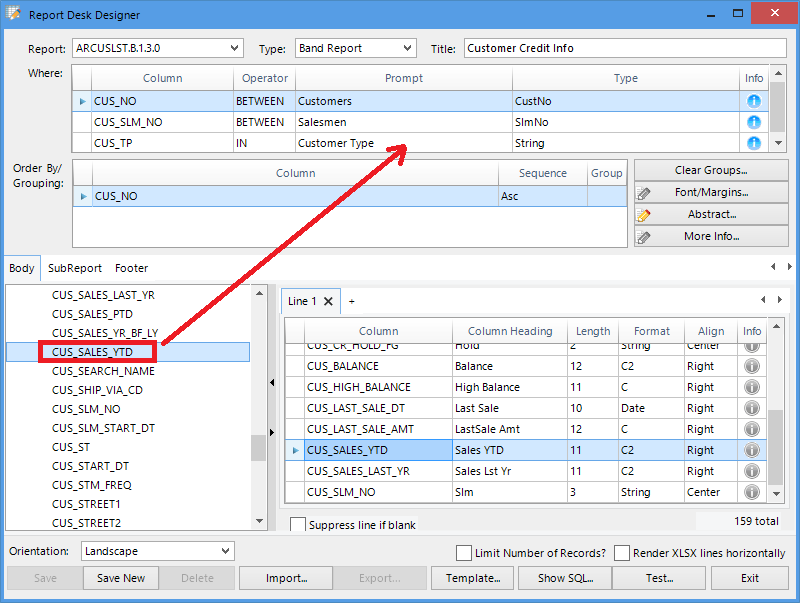Screen dimensions: 800x603
Task: Open the Orientation dropdown
Action: [x=224, y=551]
